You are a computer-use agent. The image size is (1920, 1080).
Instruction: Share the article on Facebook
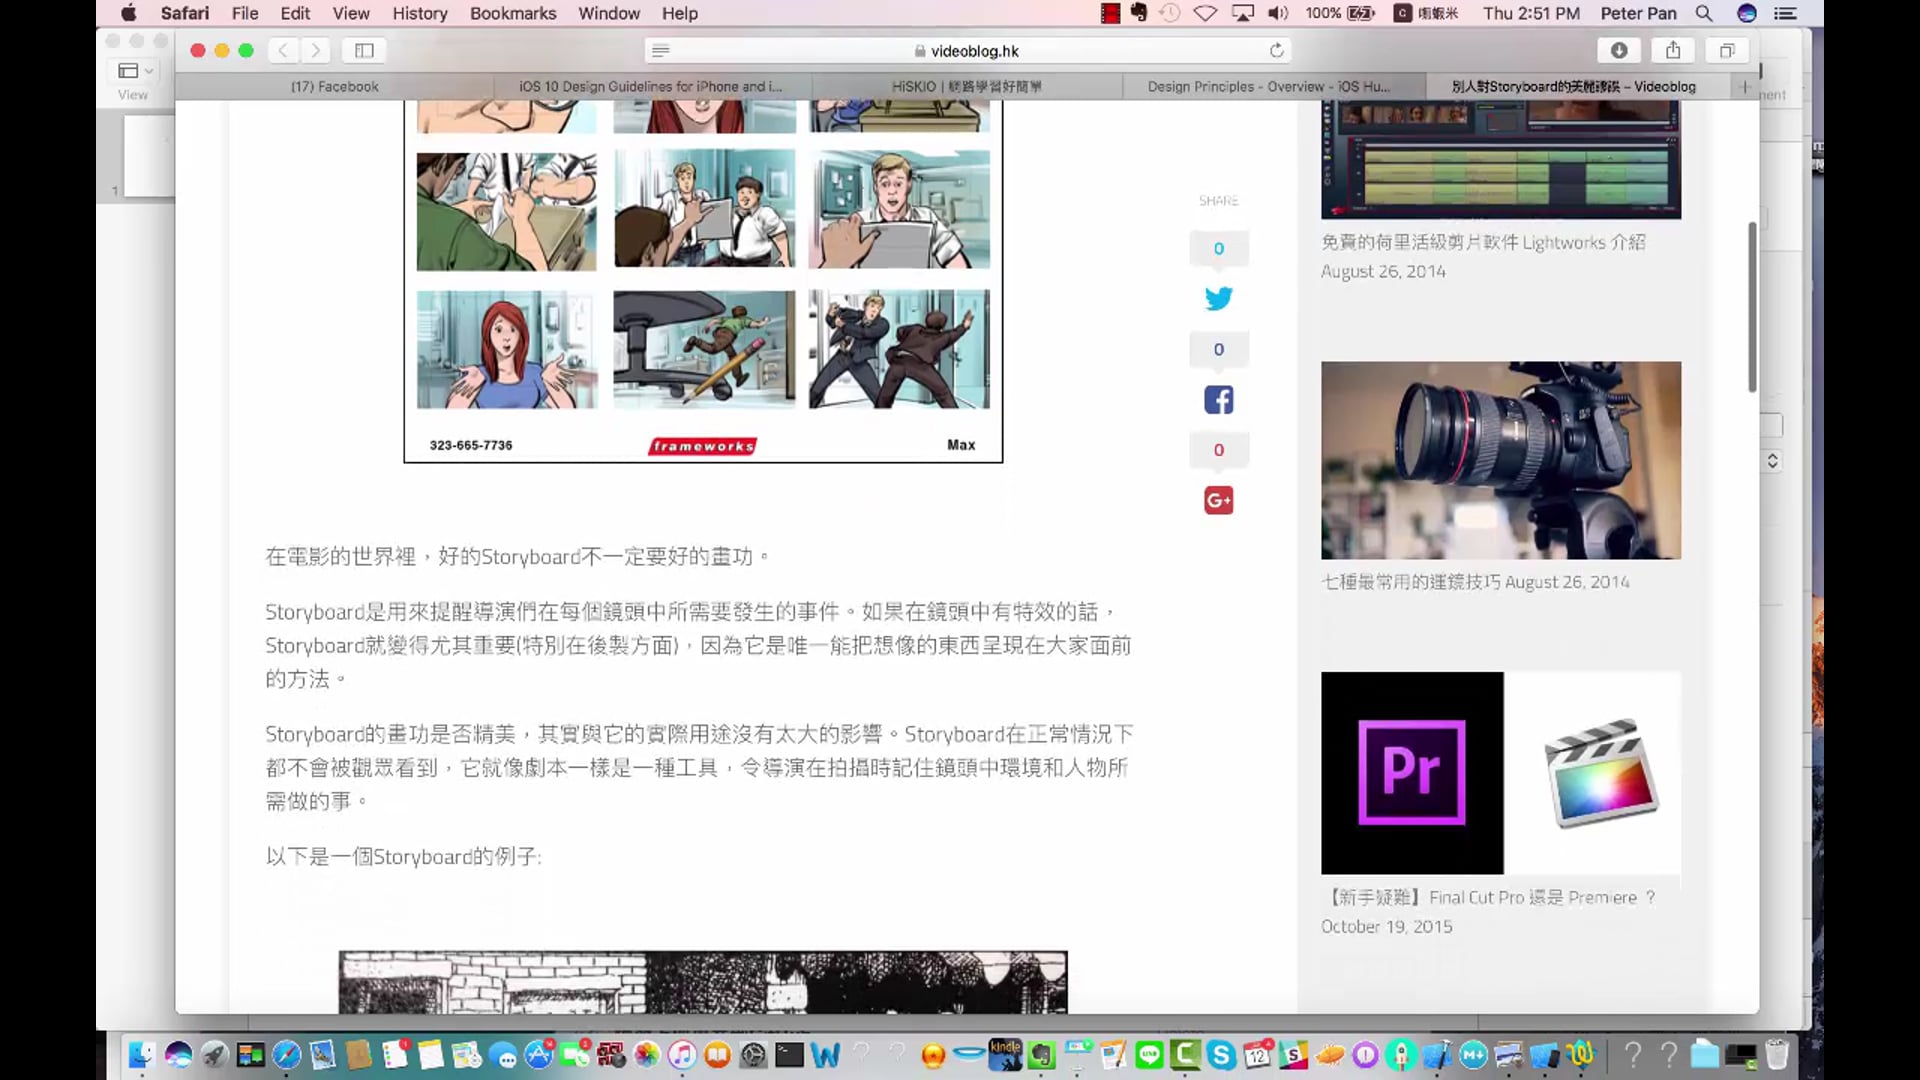(x=1218, y=399)
